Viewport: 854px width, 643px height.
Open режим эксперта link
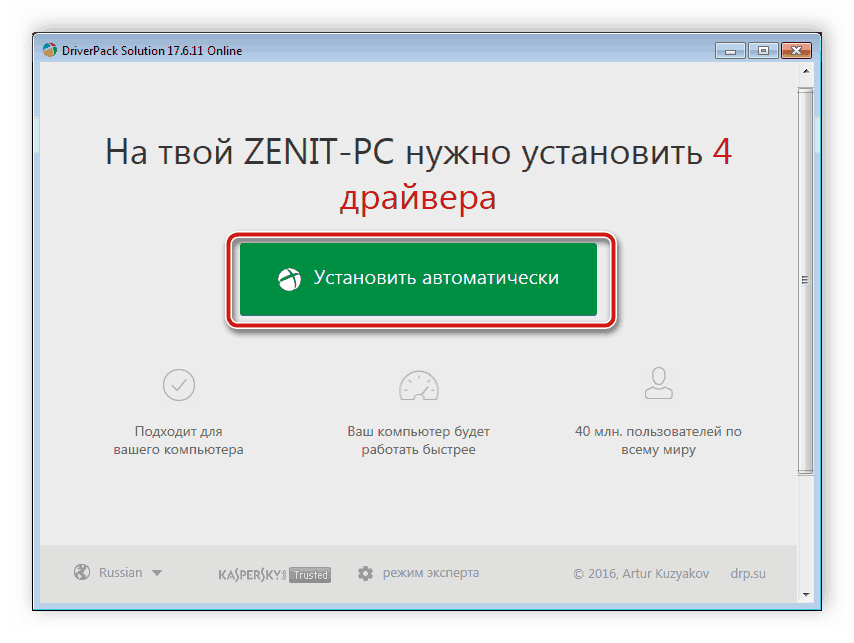[x=431, y=573]
